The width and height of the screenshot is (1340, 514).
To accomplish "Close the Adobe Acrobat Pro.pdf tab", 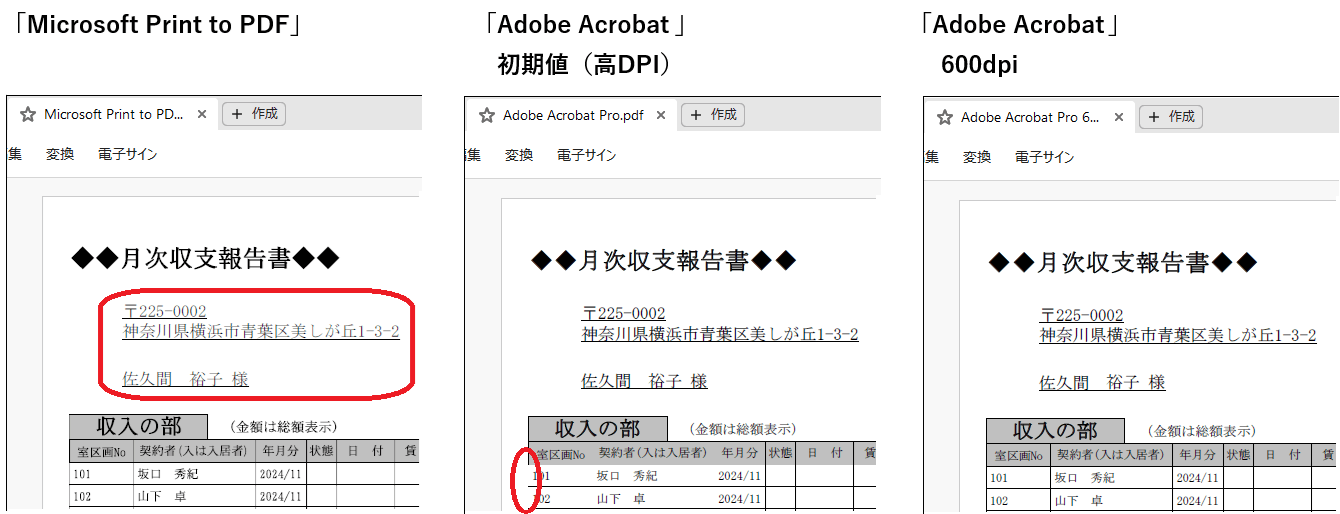I will tap(661, 115).
